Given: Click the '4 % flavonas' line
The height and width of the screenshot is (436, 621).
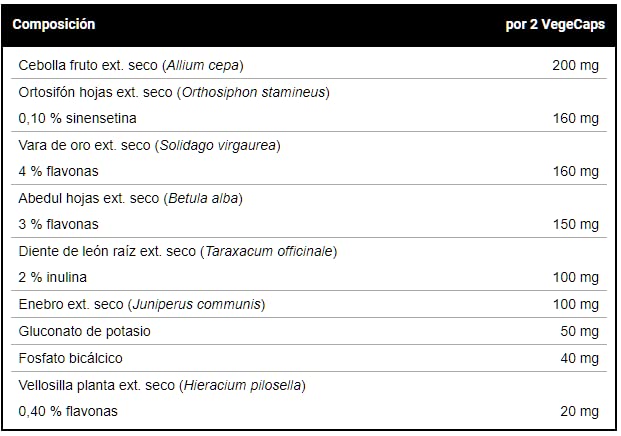Looking at the screenshot, I should point(59,171).
